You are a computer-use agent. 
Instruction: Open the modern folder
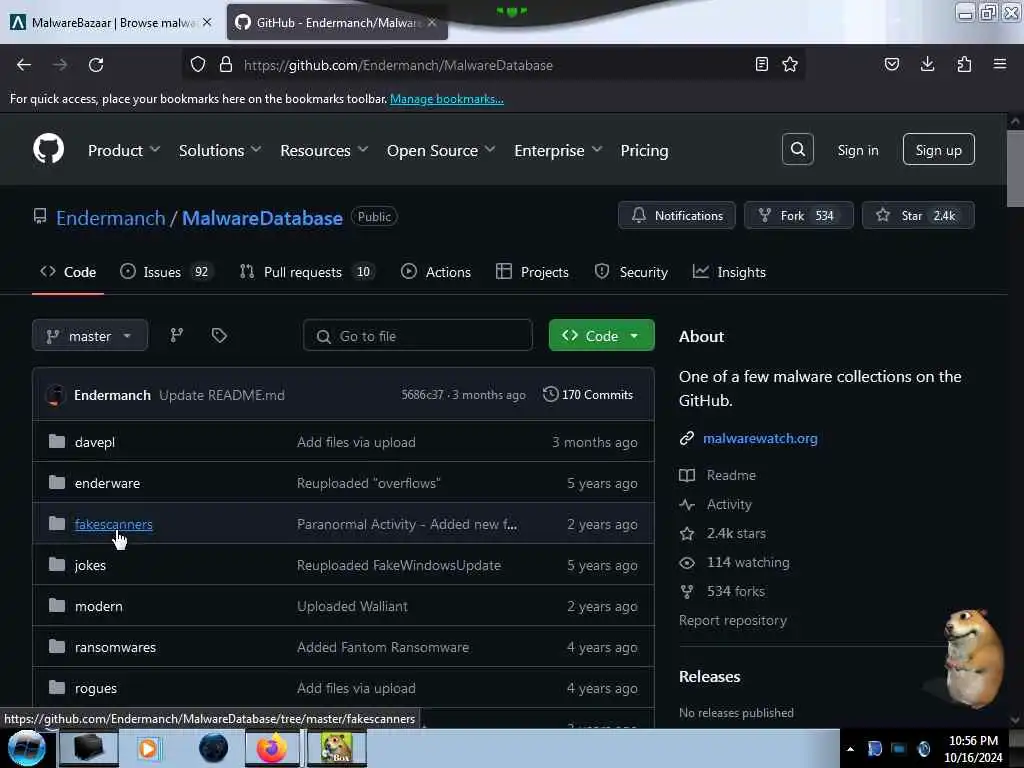(99, 606)
